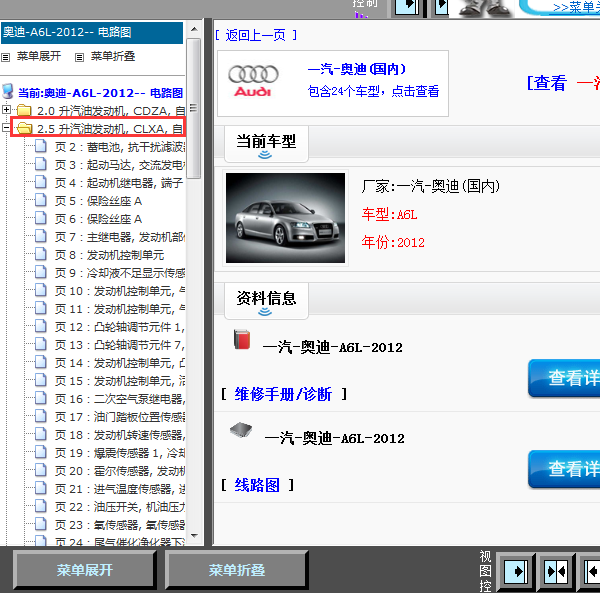This screenshot has height=593, width=600.
Task: Click the tree panel vertical scrollbar thumb
Action: click(x=194, y=108)
